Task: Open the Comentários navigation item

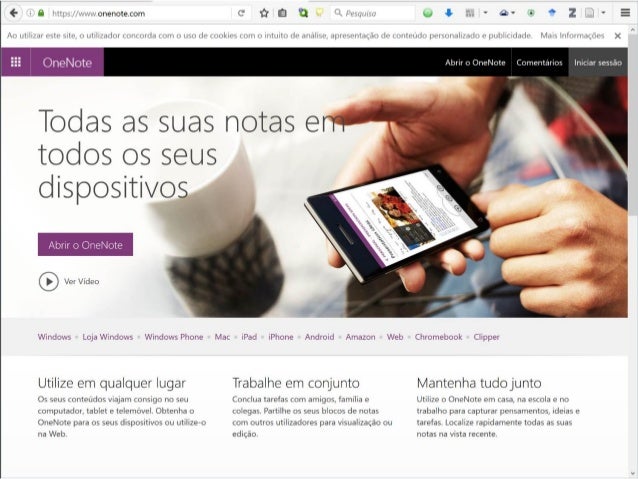Action: click(540, 63)
